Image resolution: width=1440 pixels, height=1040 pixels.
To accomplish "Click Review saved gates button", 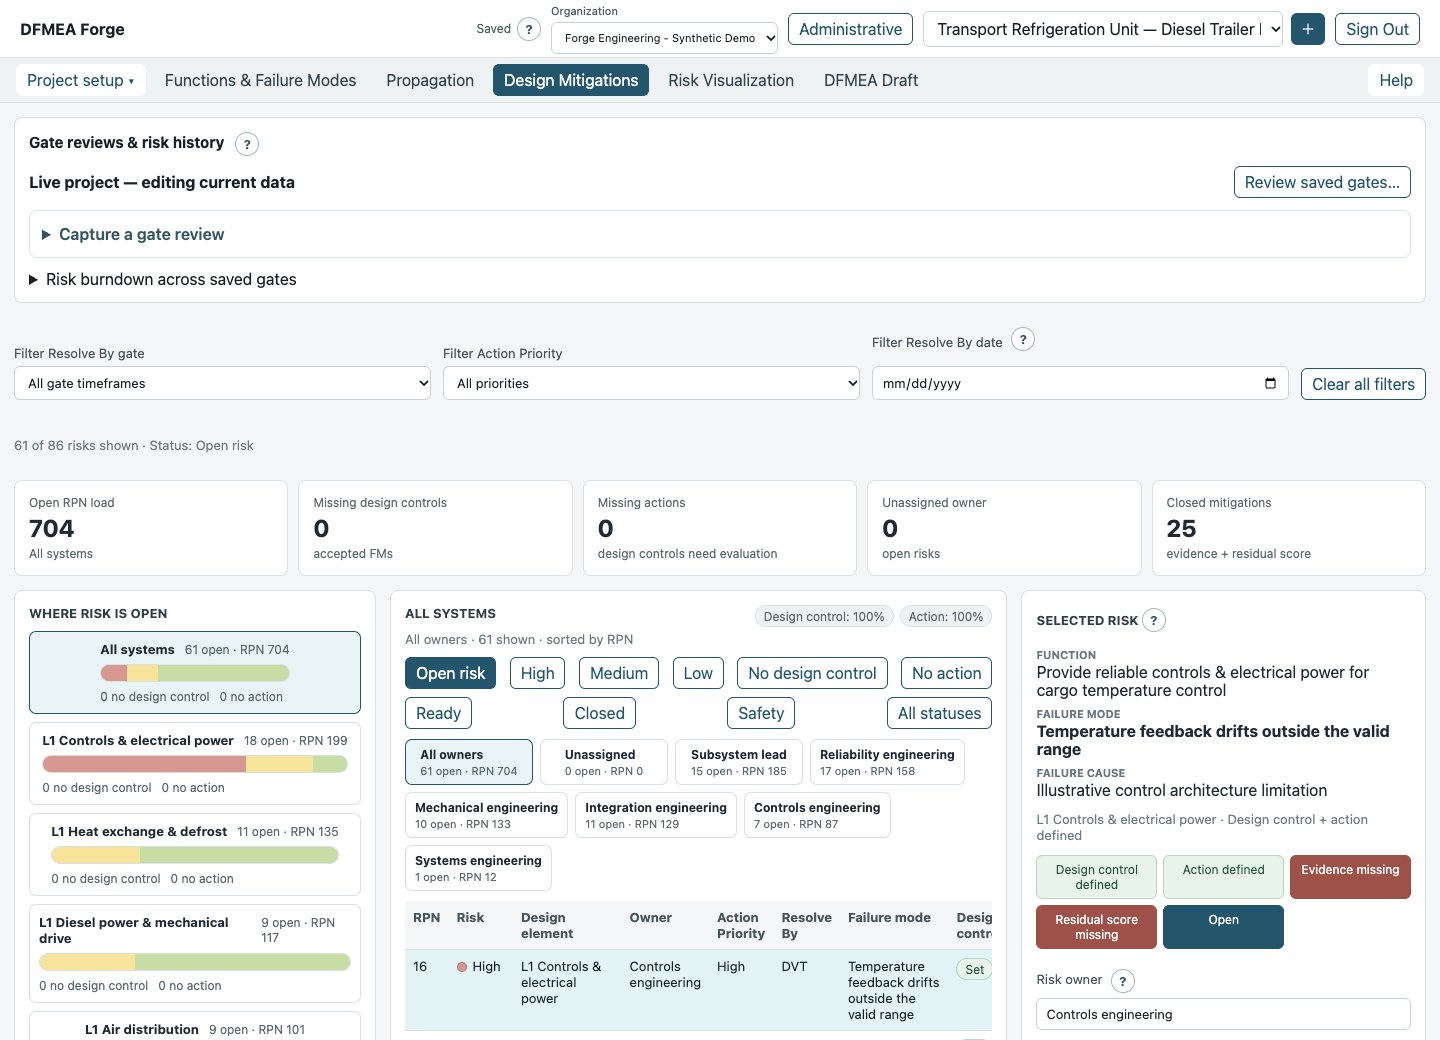I will 1322,182.
